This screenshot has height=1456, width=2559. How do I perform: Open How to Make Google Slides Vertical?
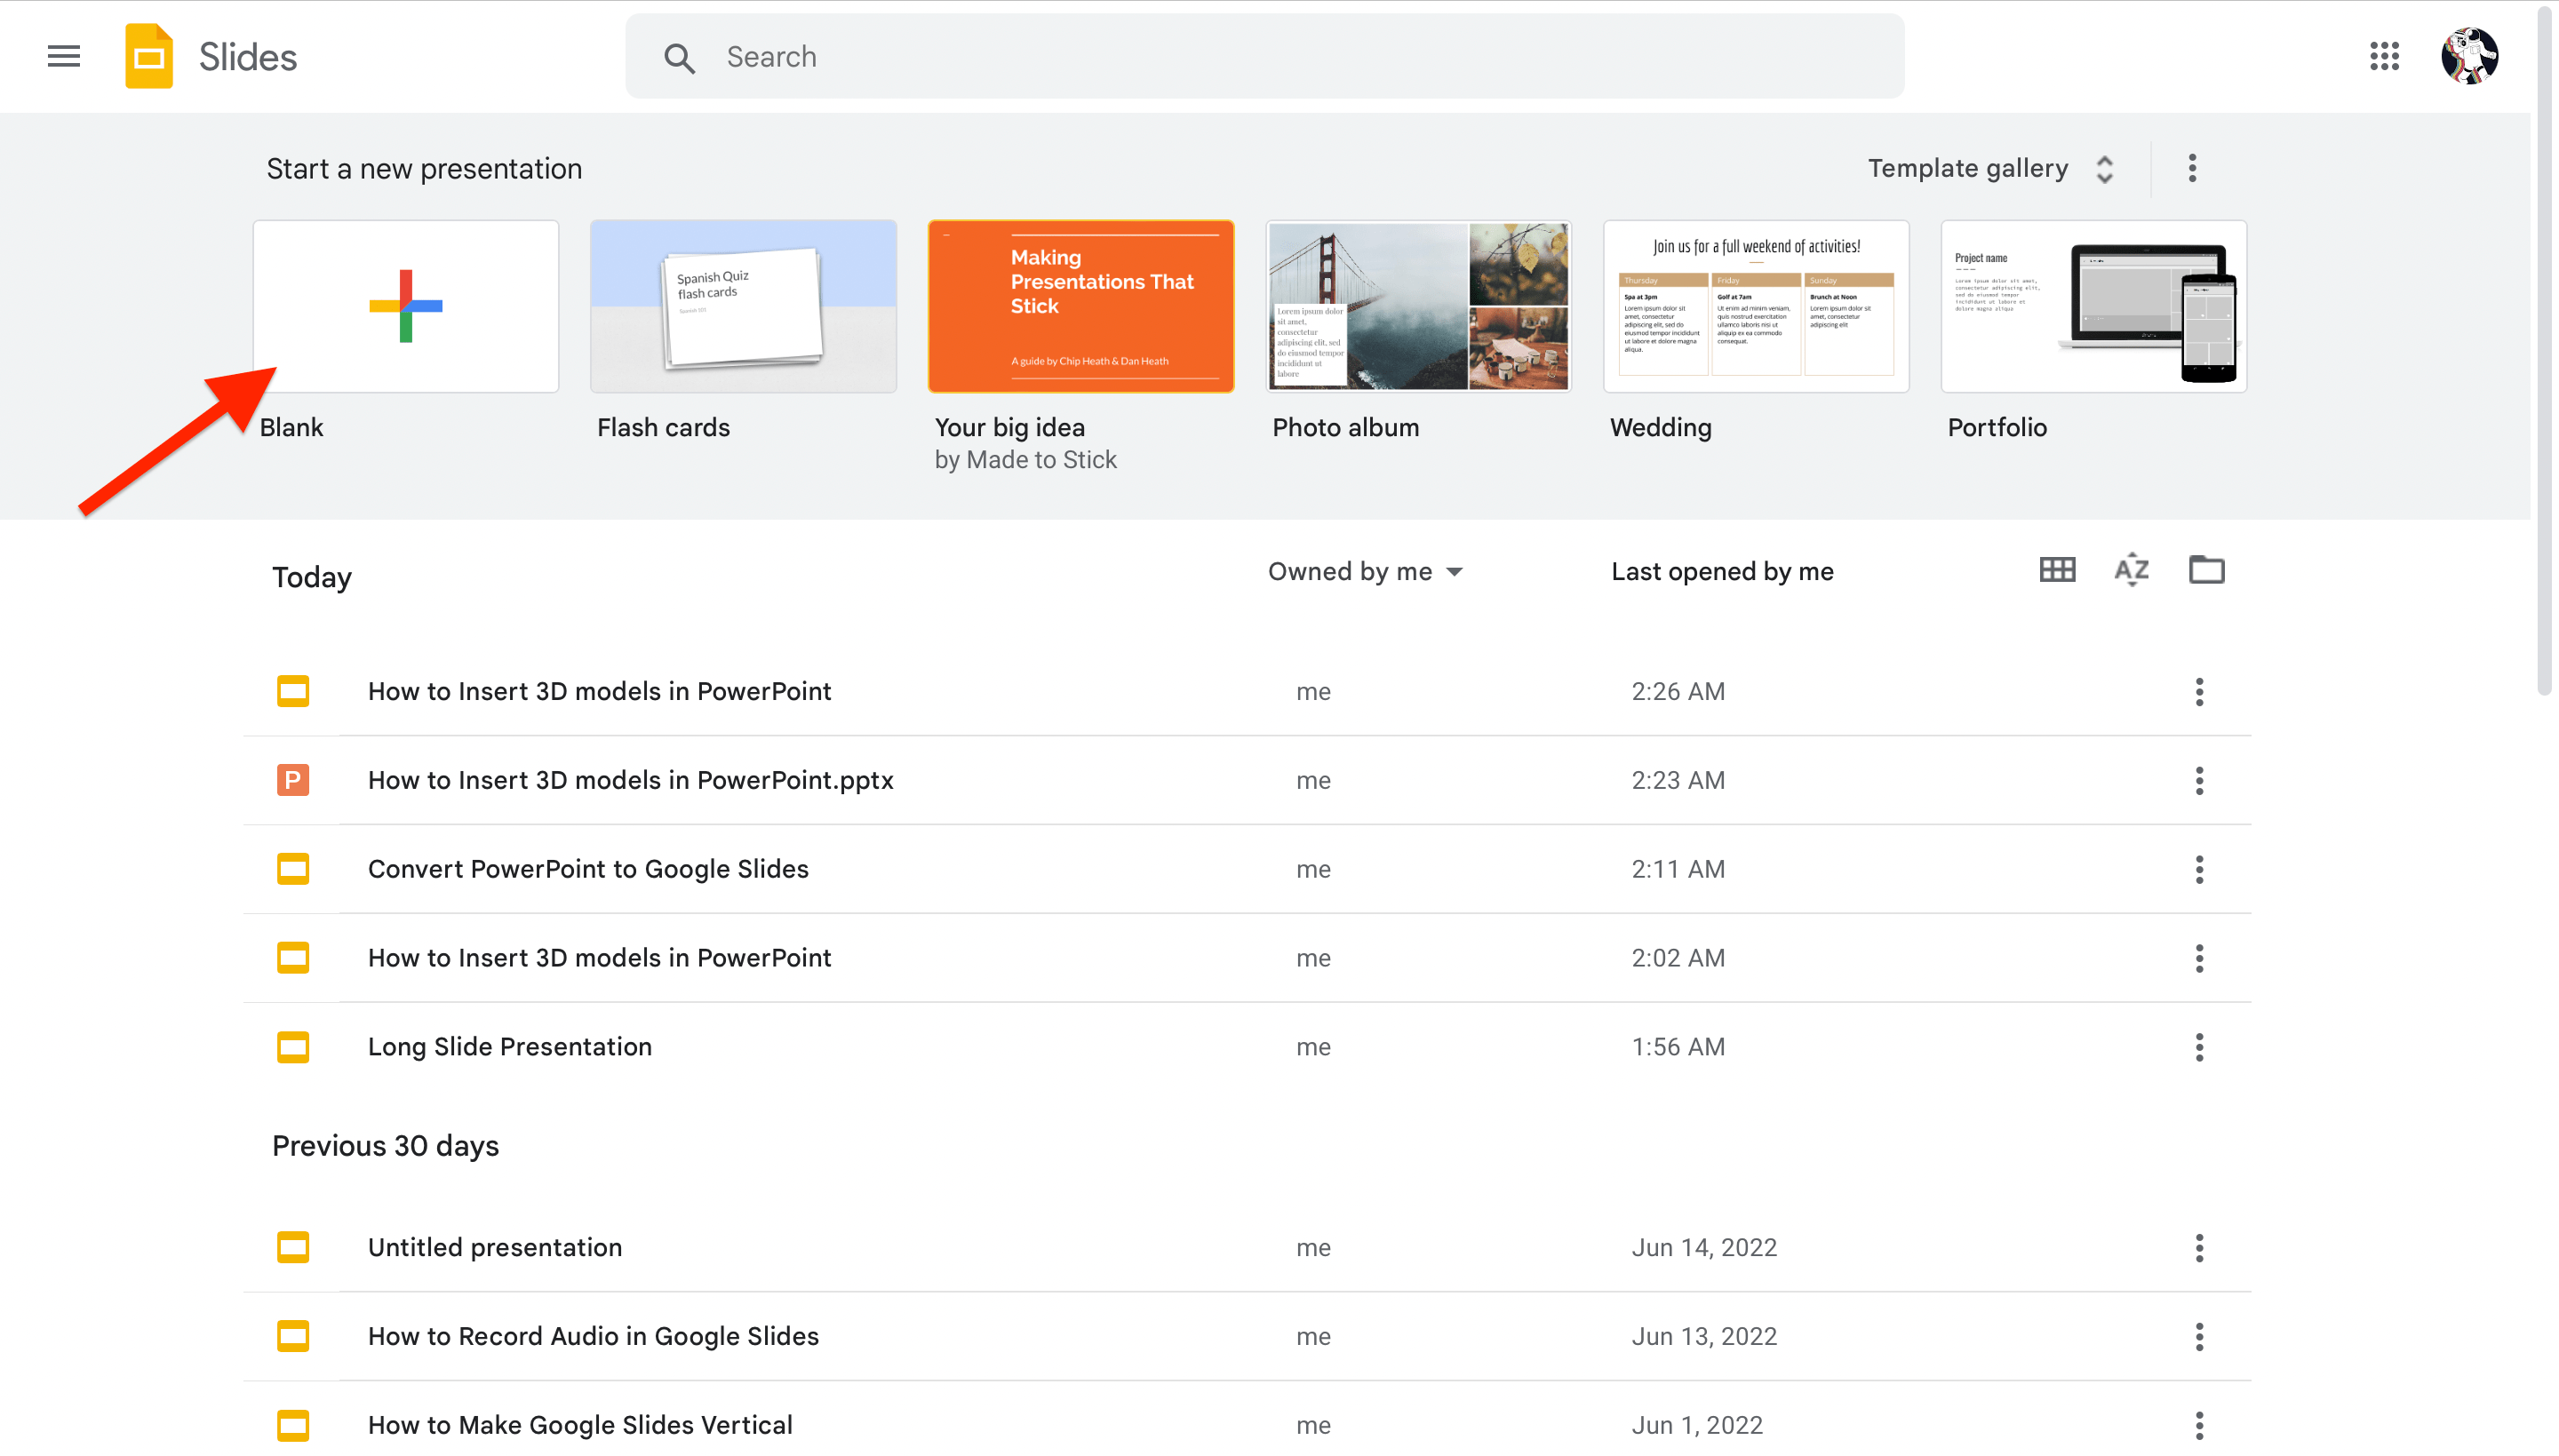pos(580,1424)
